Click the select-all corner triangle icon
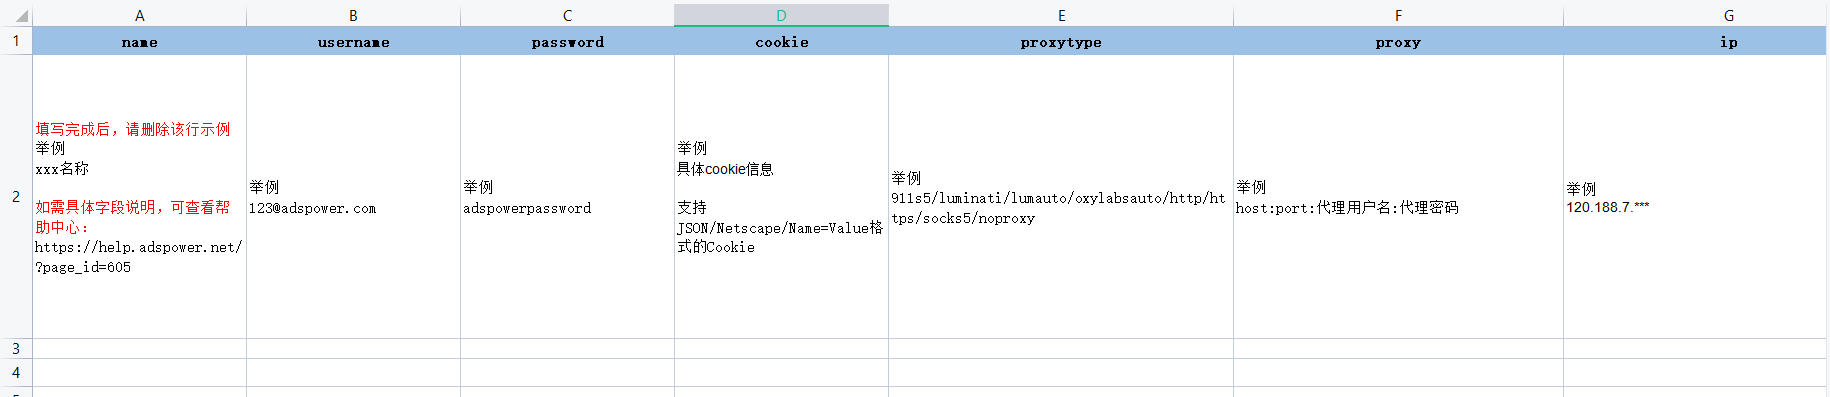 [x=22, y=17]
